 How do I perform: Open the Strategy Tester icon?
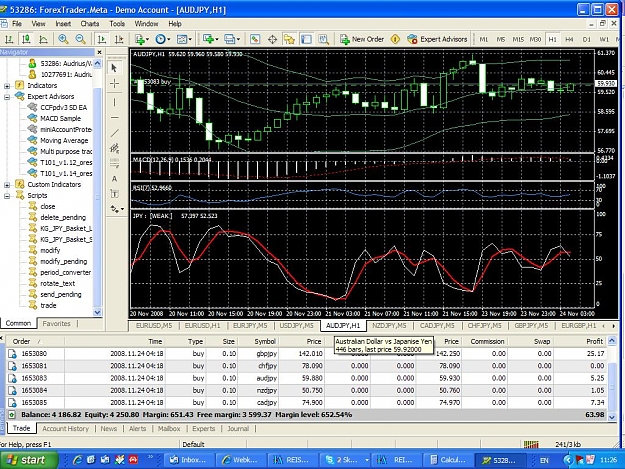(324, 39)
